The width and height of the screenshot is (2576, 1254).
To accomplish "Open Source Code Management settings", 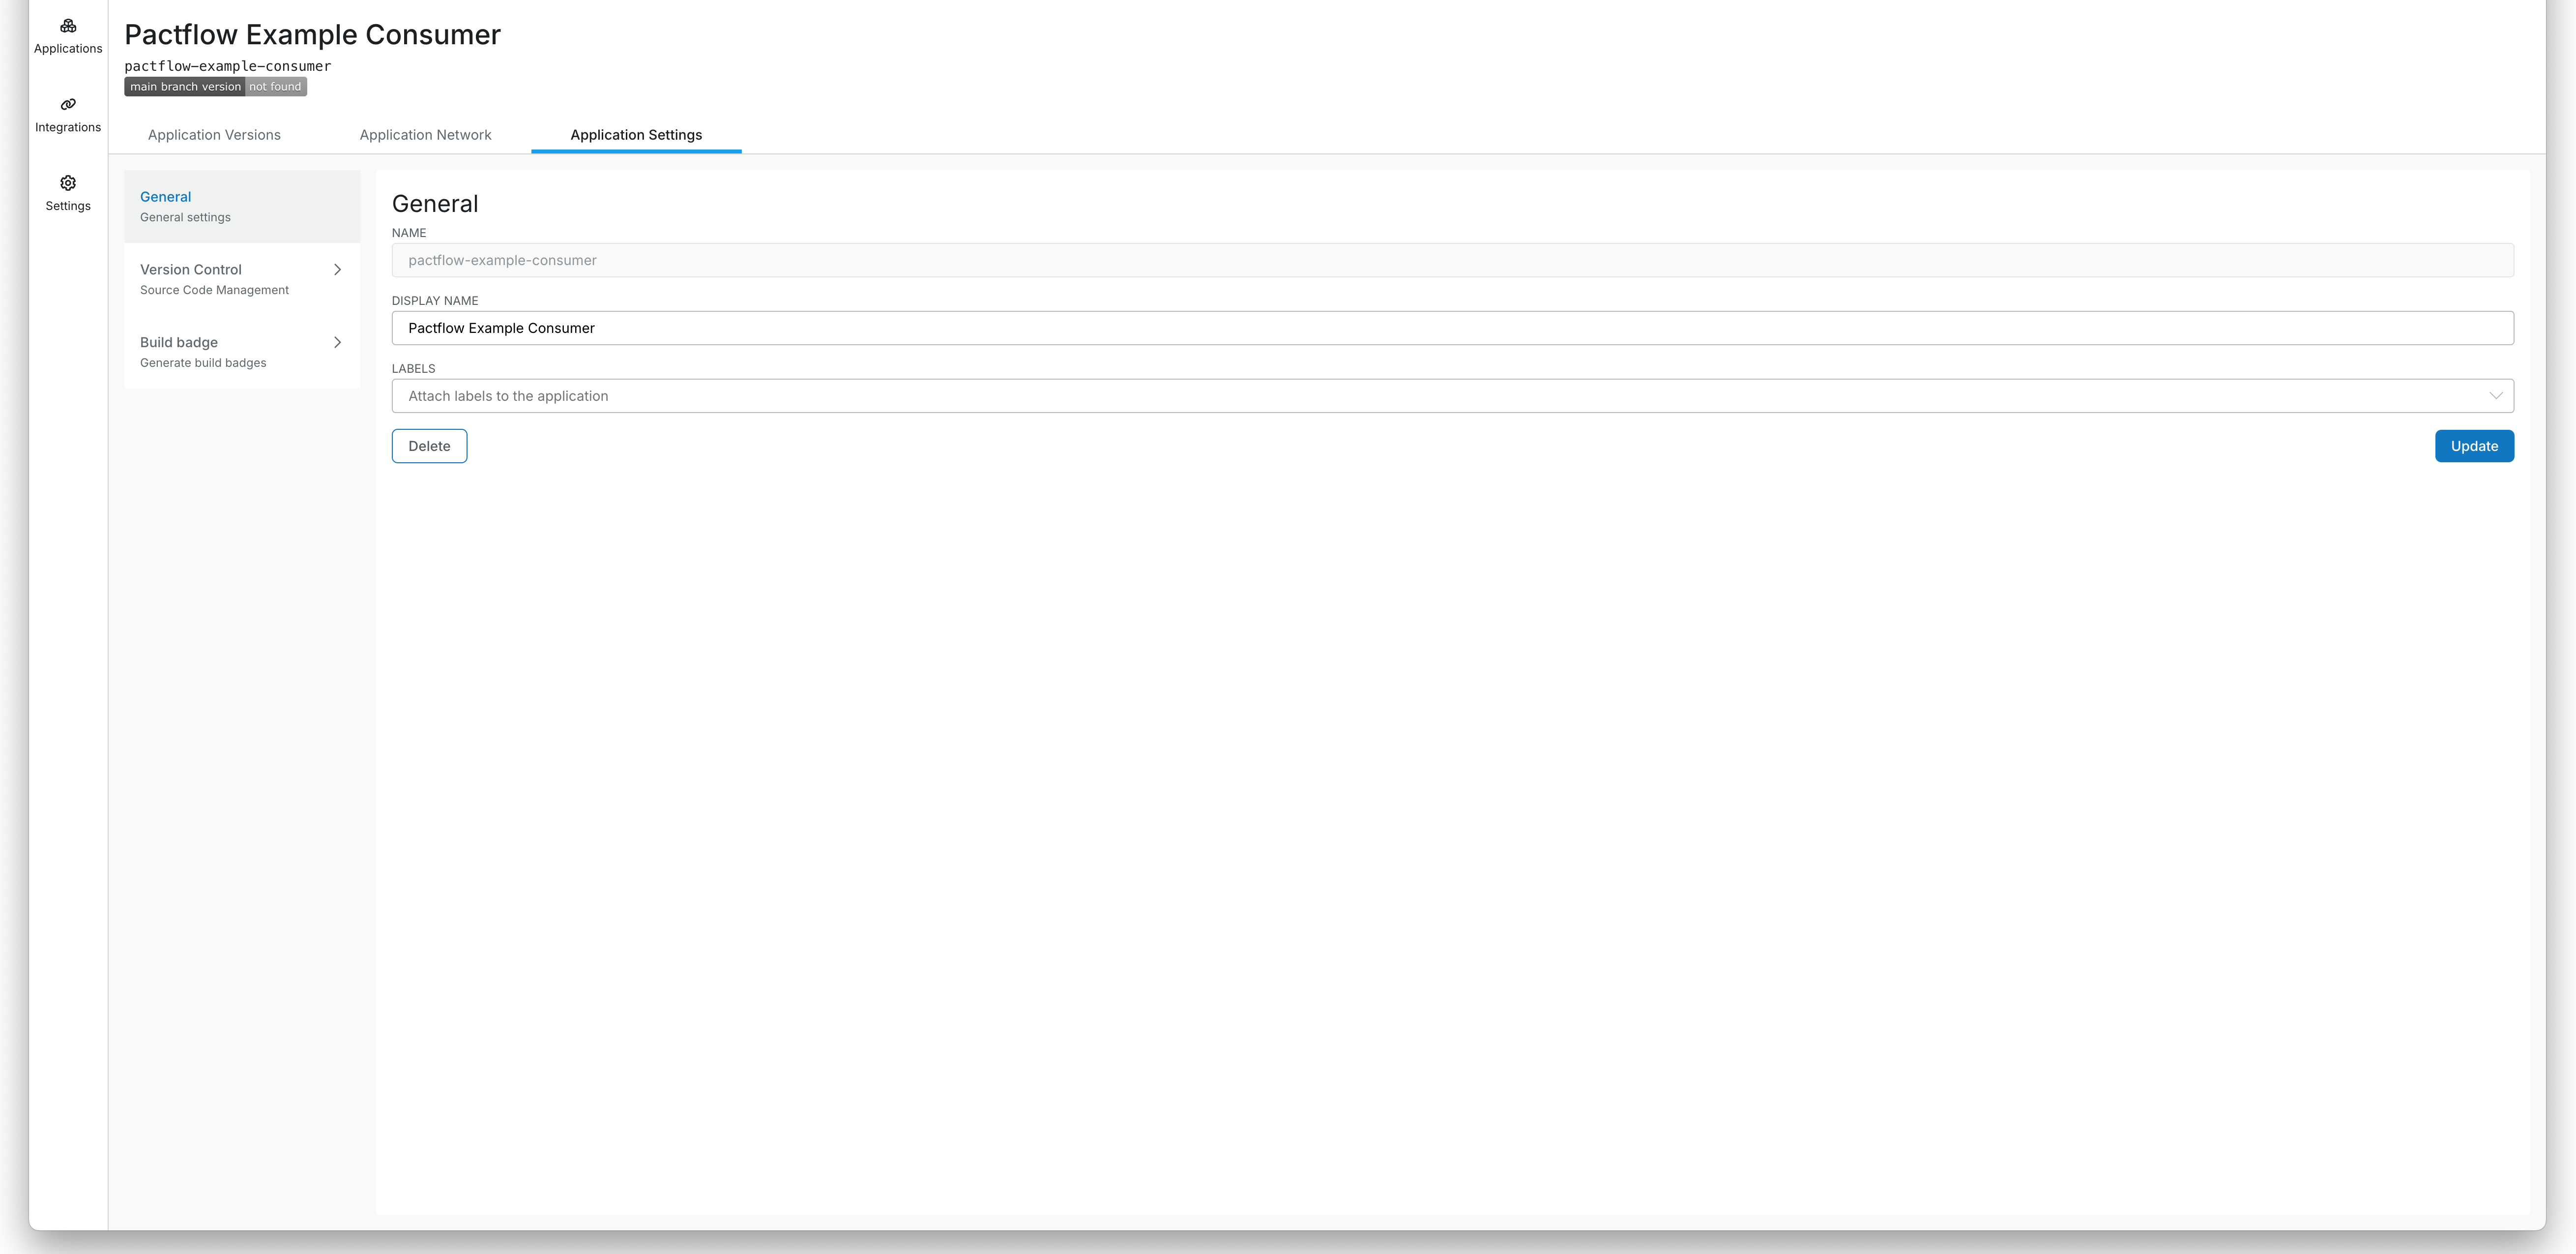I will 214,279.
